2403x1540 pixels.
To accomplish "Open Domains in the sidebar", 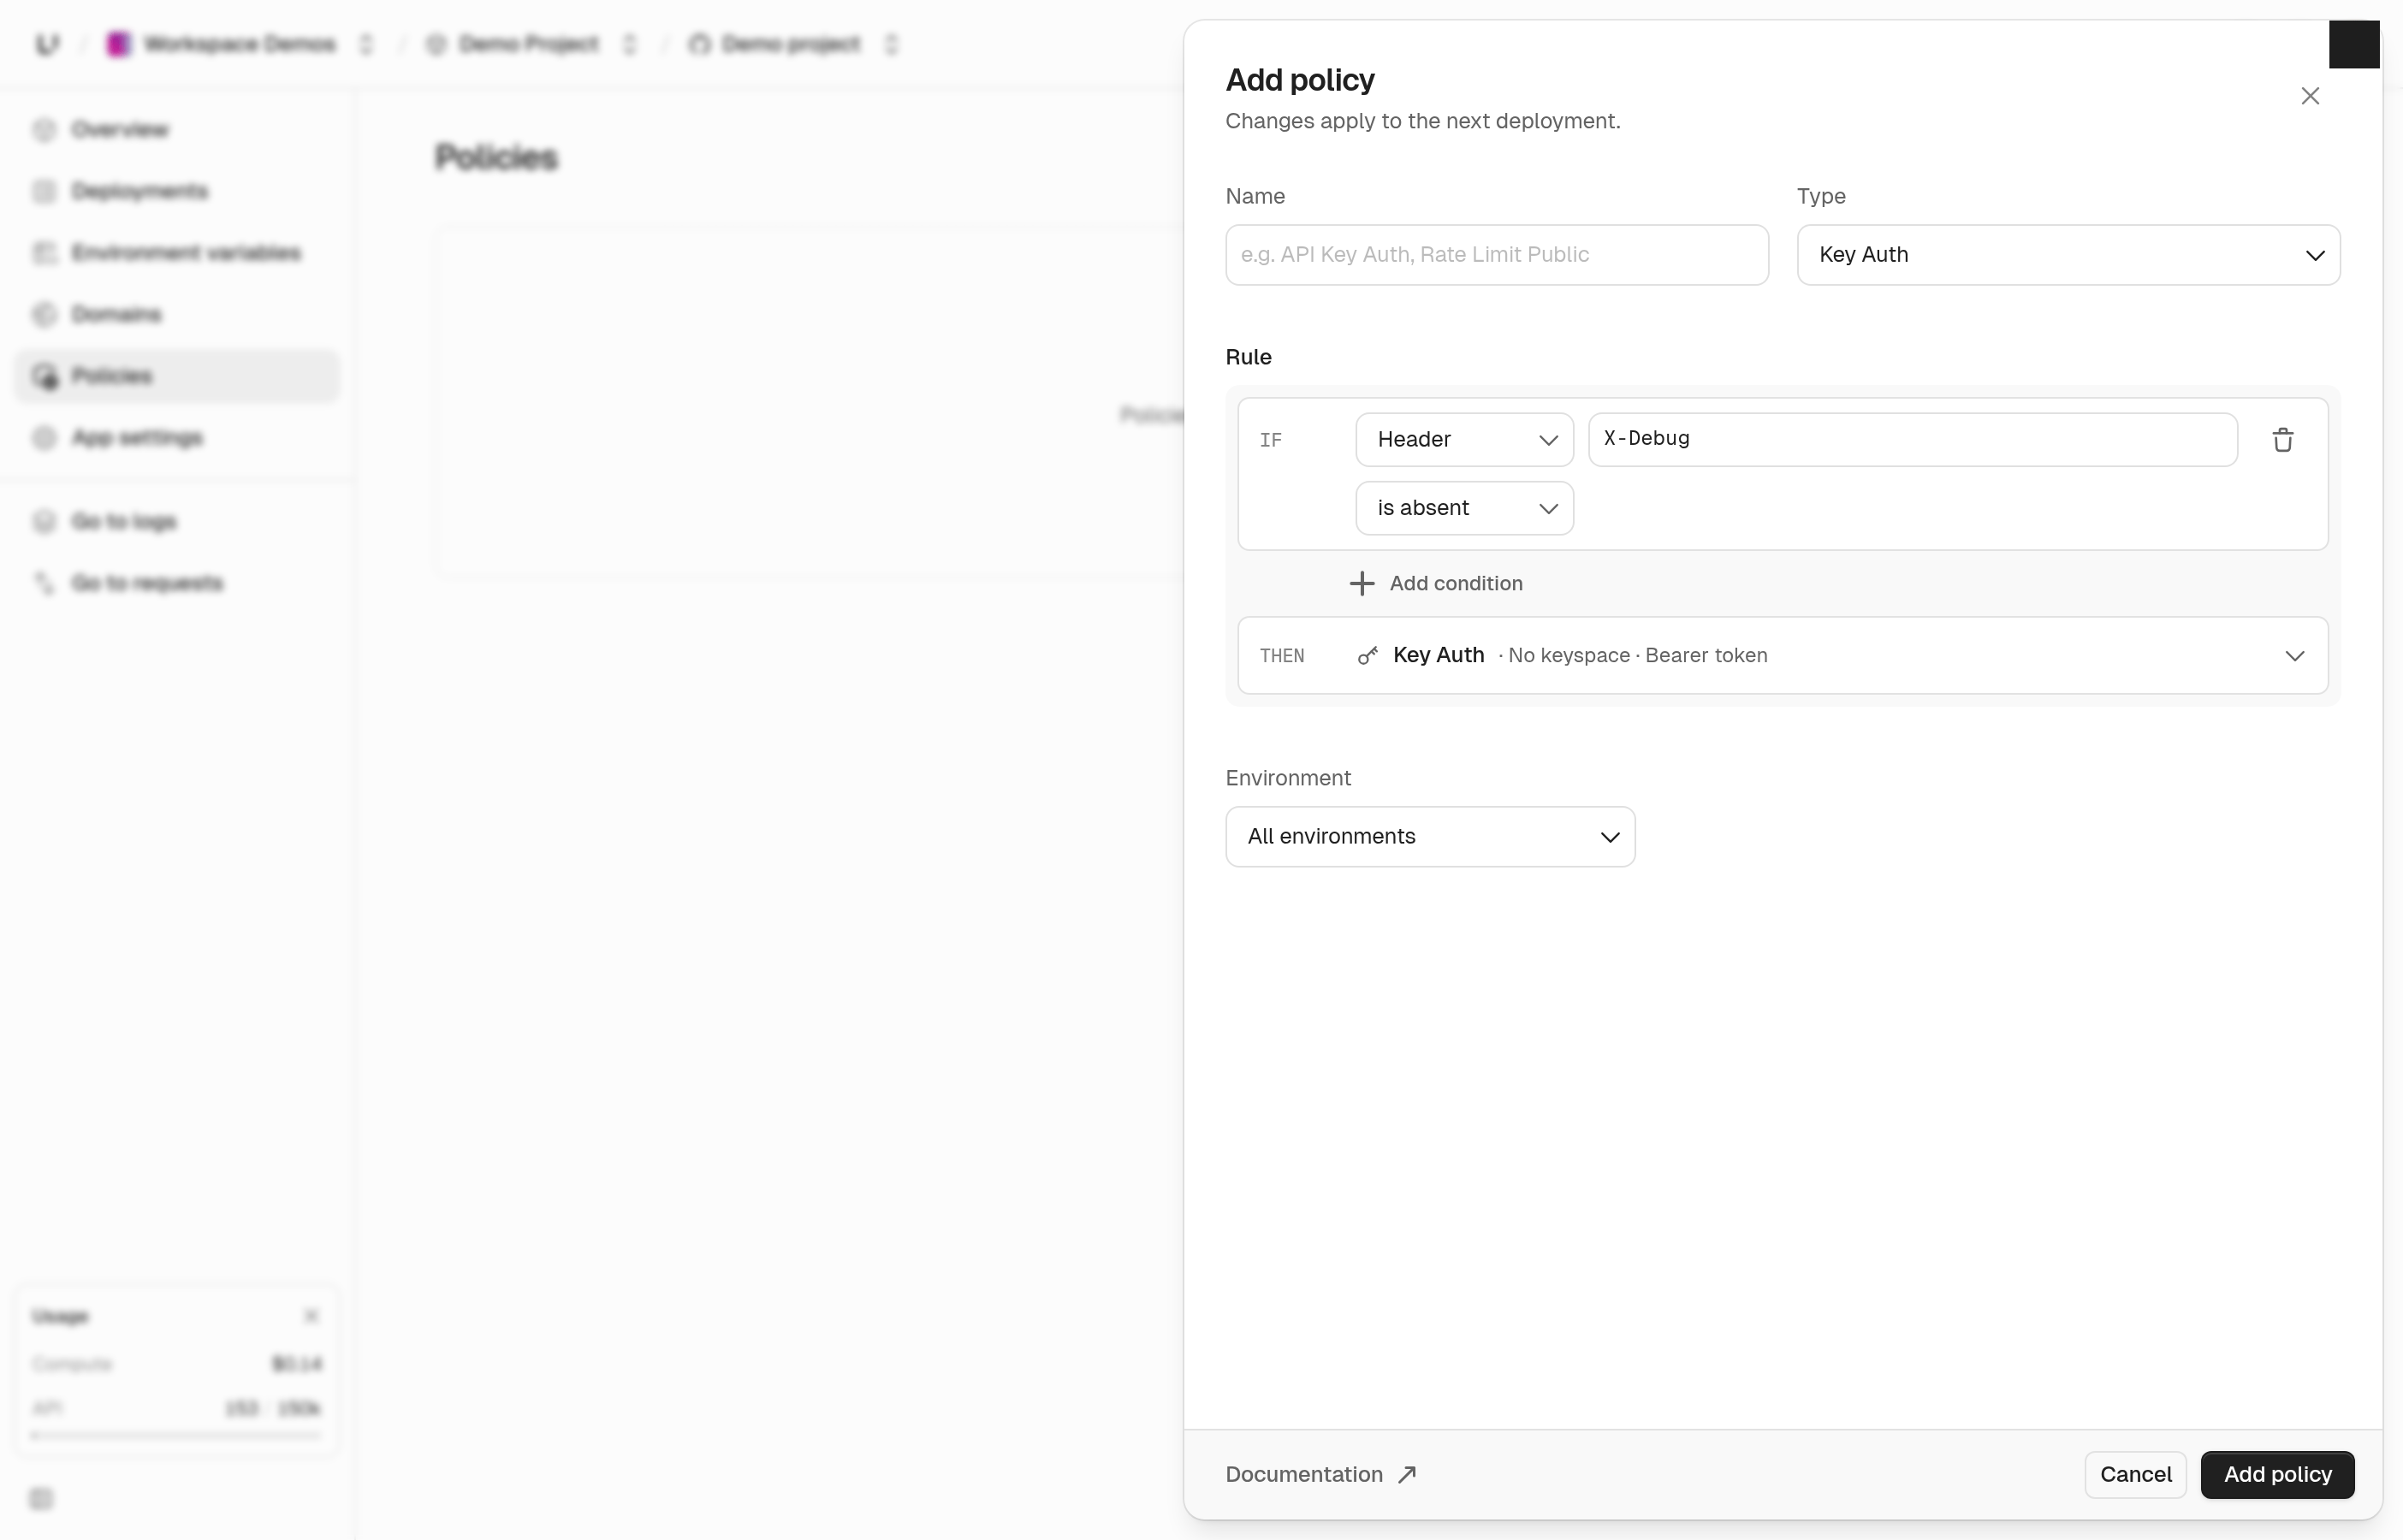I will [177, 314].
